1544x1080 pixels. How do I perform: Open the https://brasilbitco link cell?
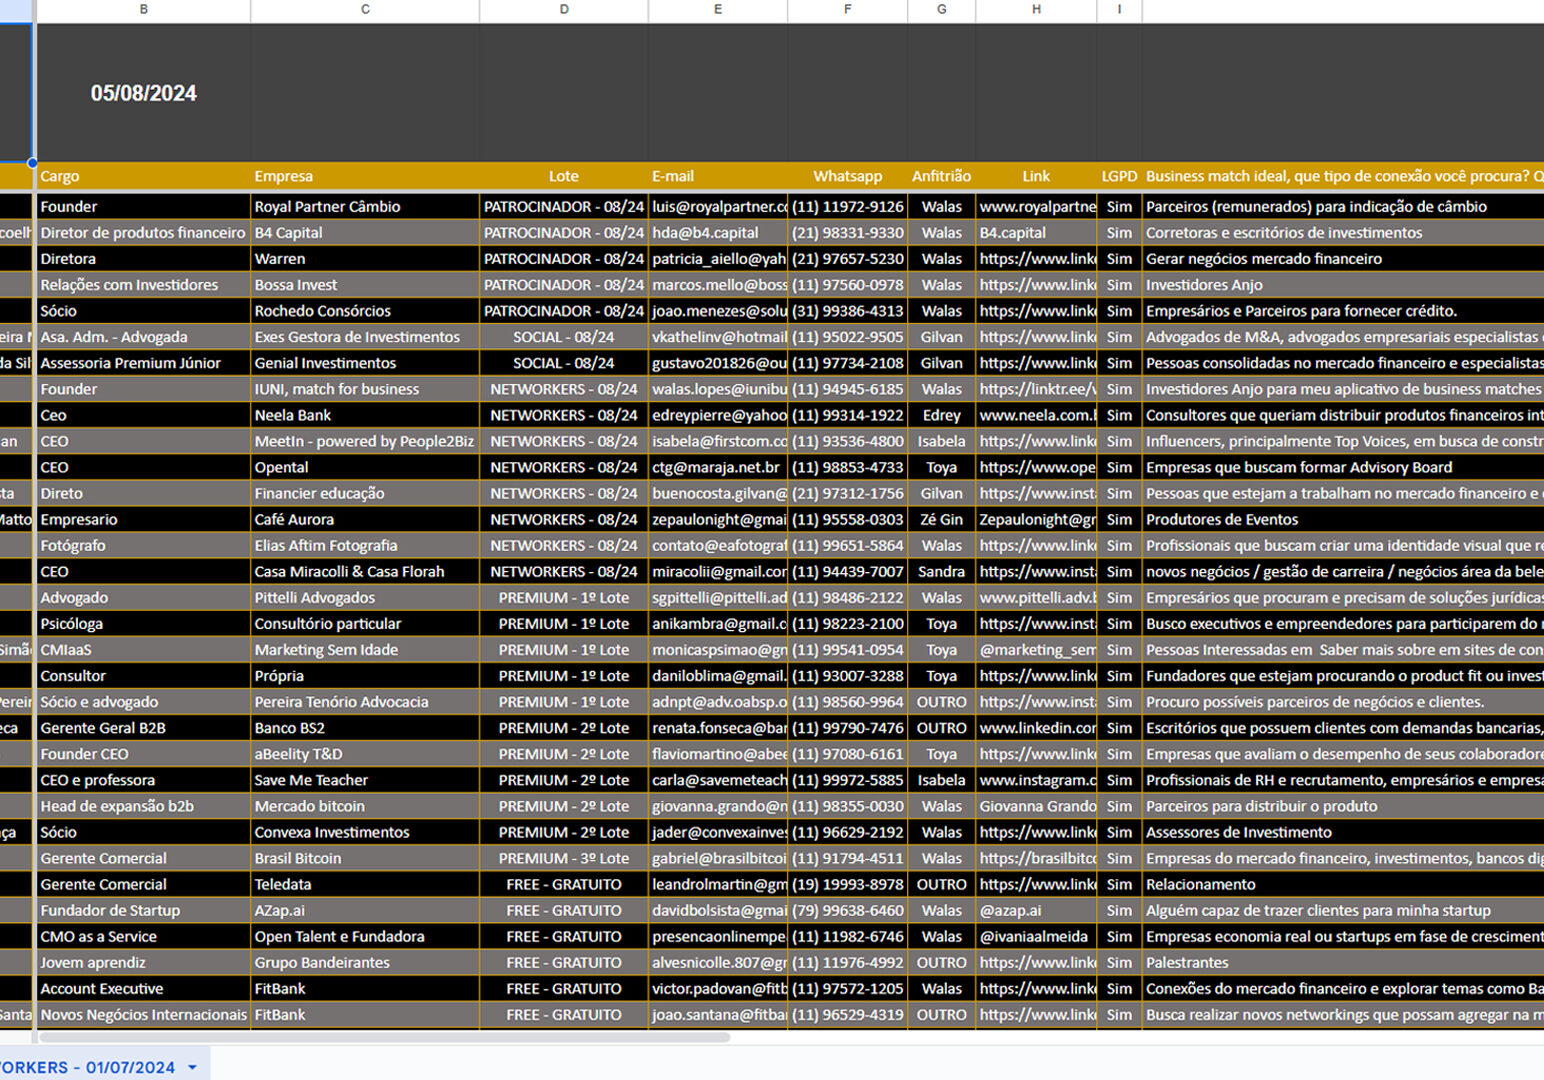click(1036, 858)
